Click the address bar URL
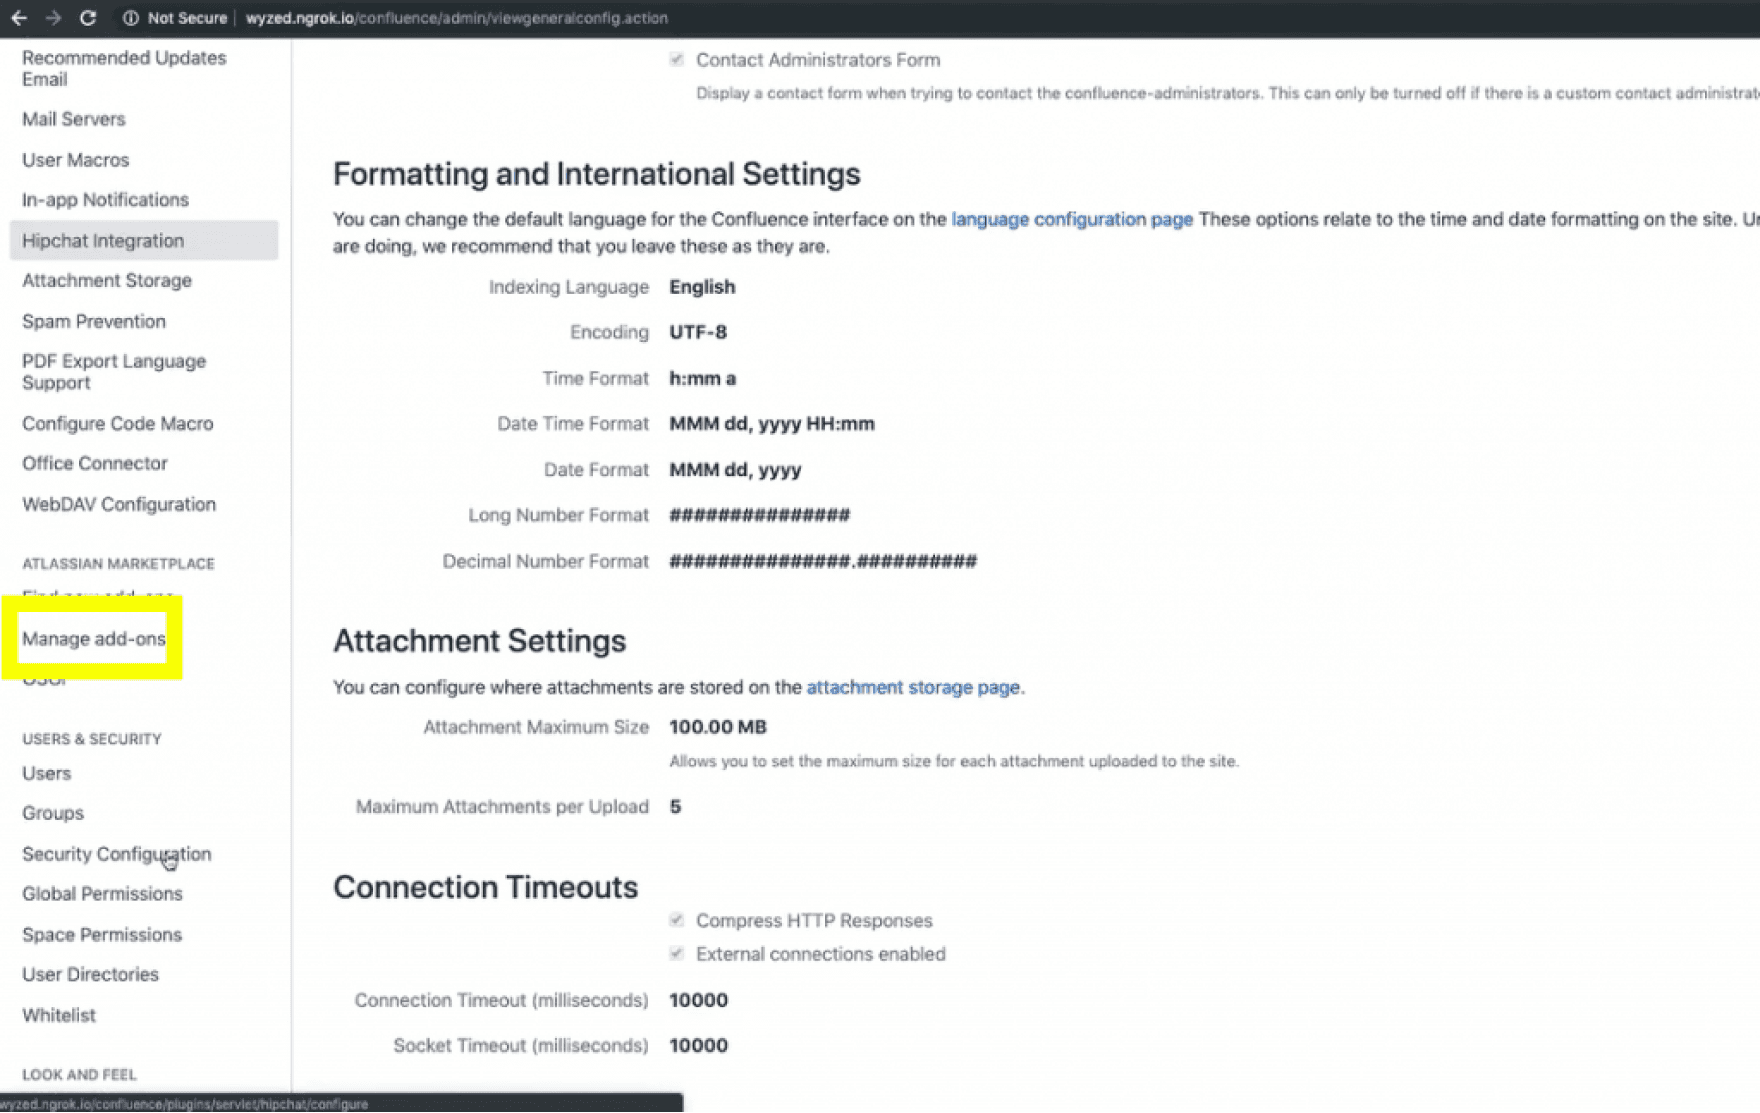The image size is (1760, 1113). pos(456,18)
